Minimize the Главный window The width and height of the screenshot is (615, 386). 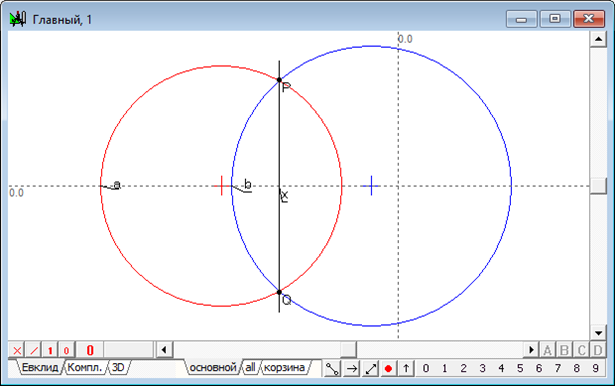[x=521, y=18]
